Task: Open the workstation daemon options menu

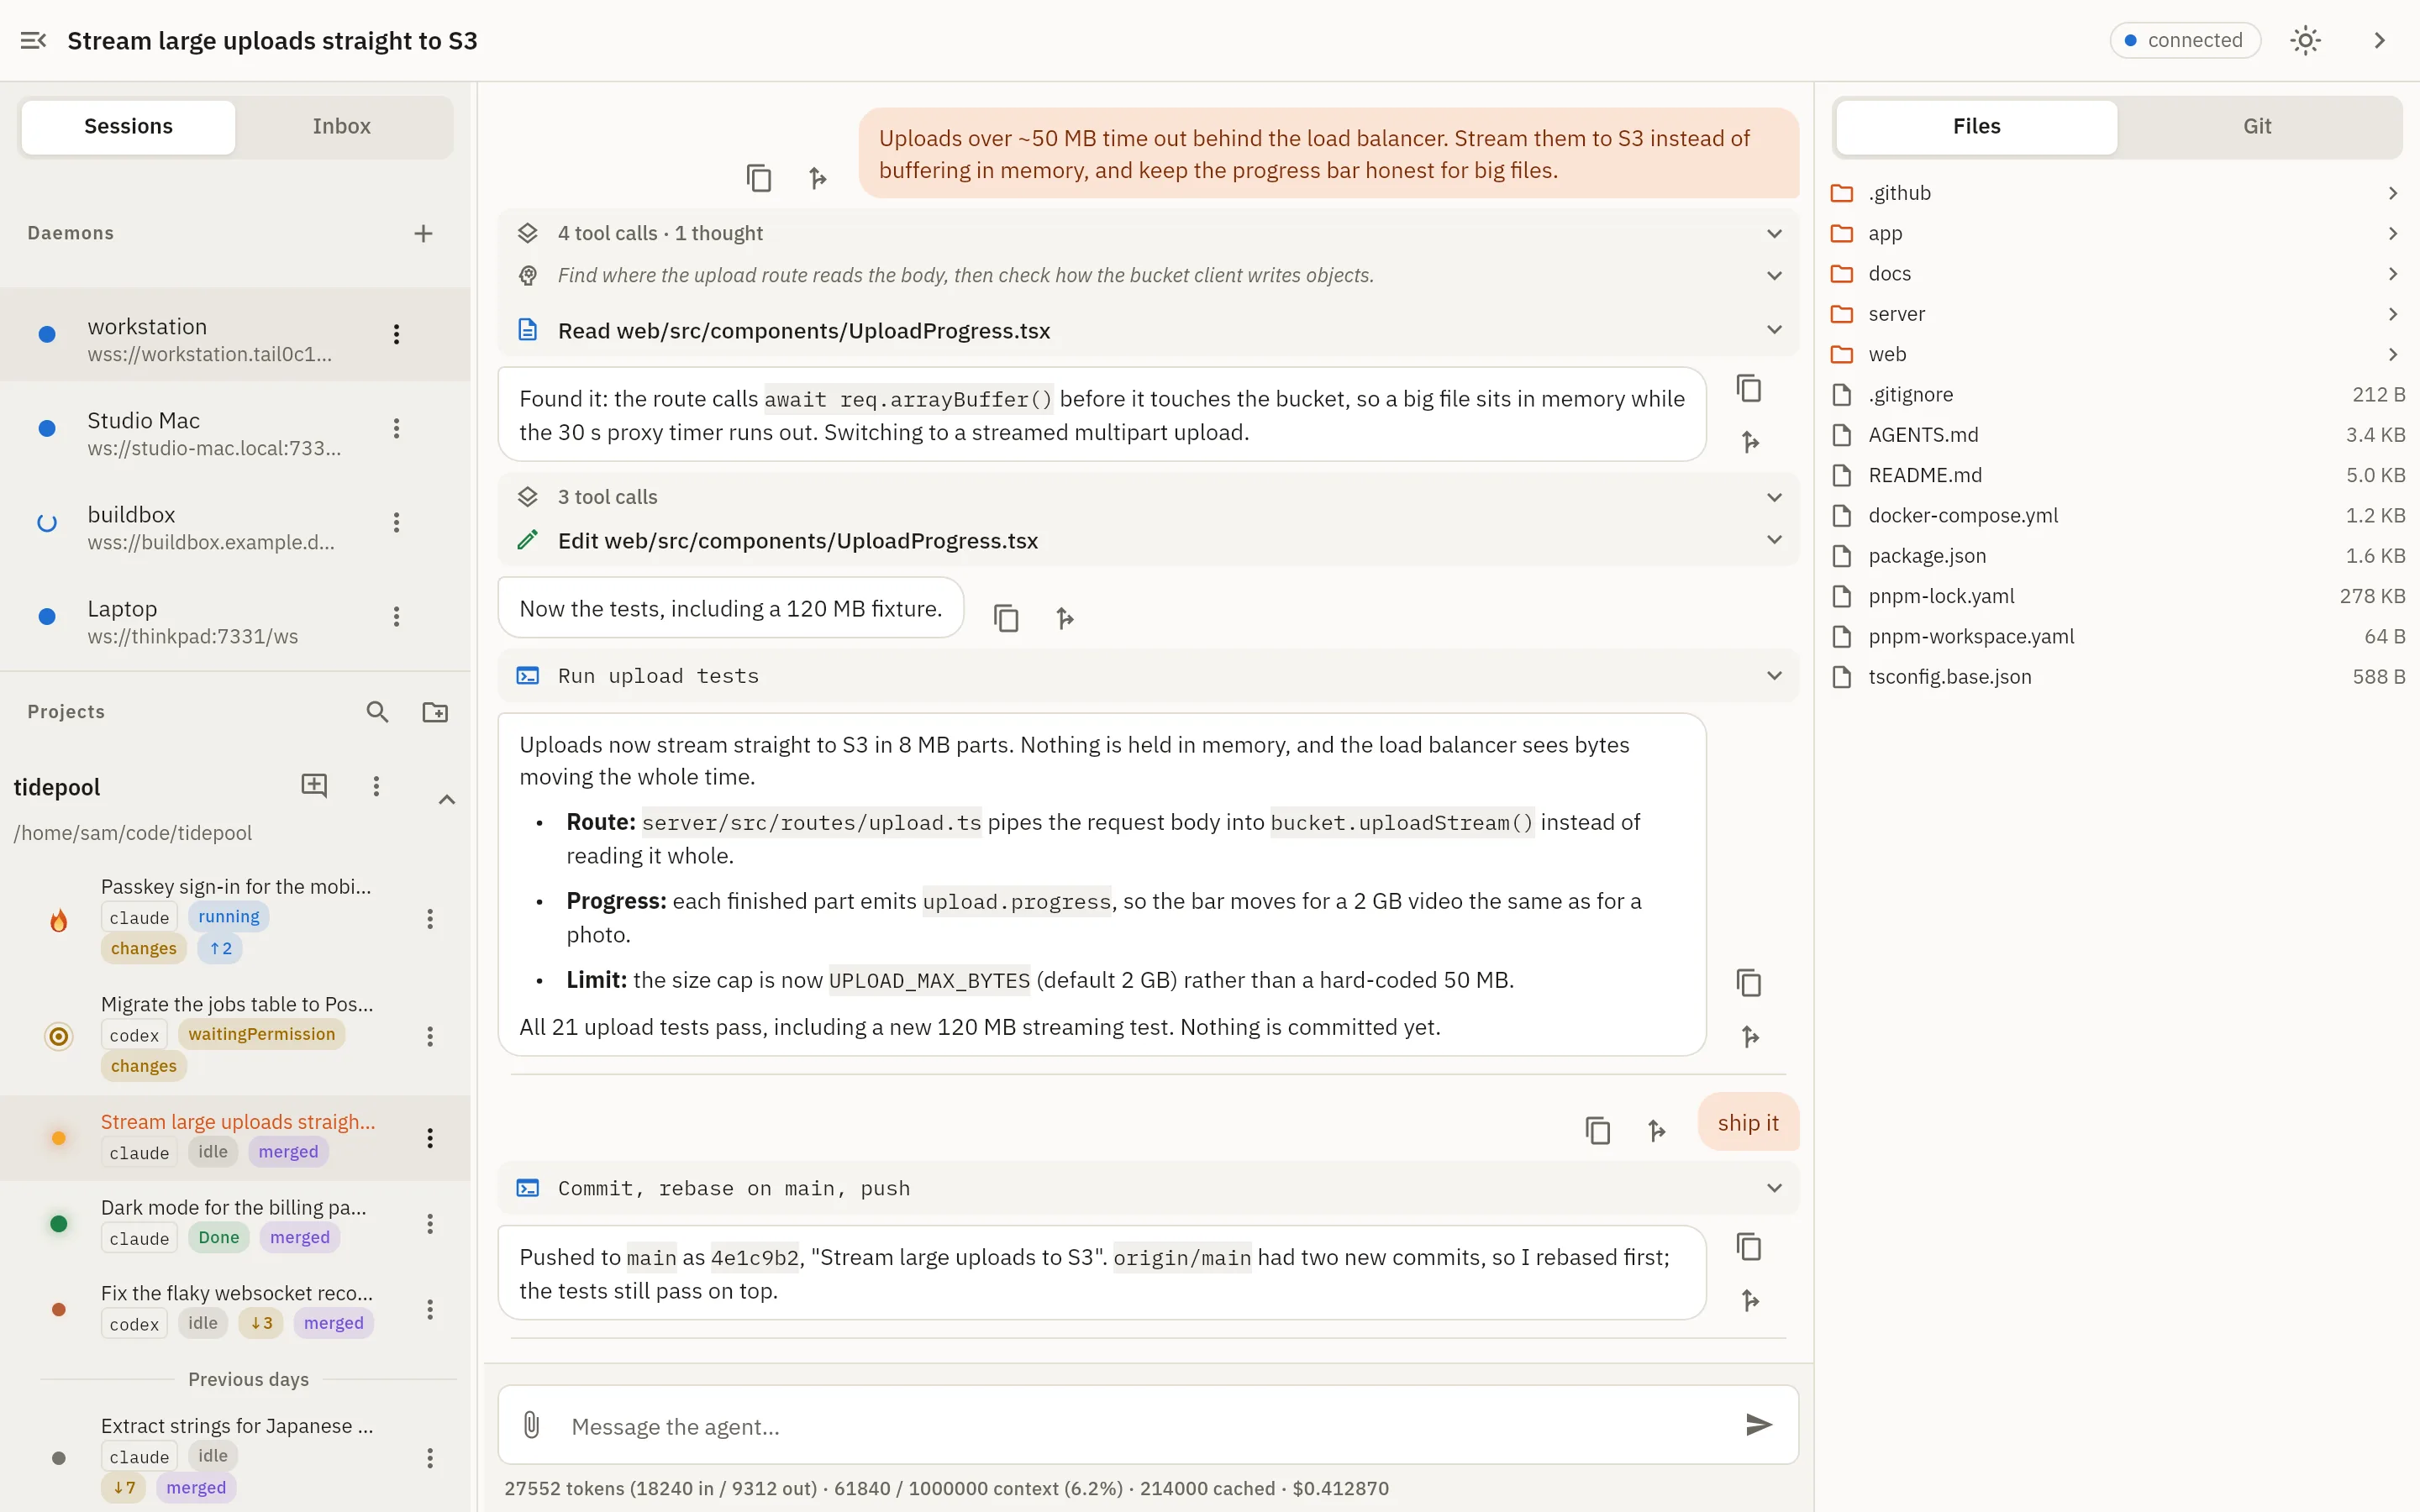Action: coord(397,334)
